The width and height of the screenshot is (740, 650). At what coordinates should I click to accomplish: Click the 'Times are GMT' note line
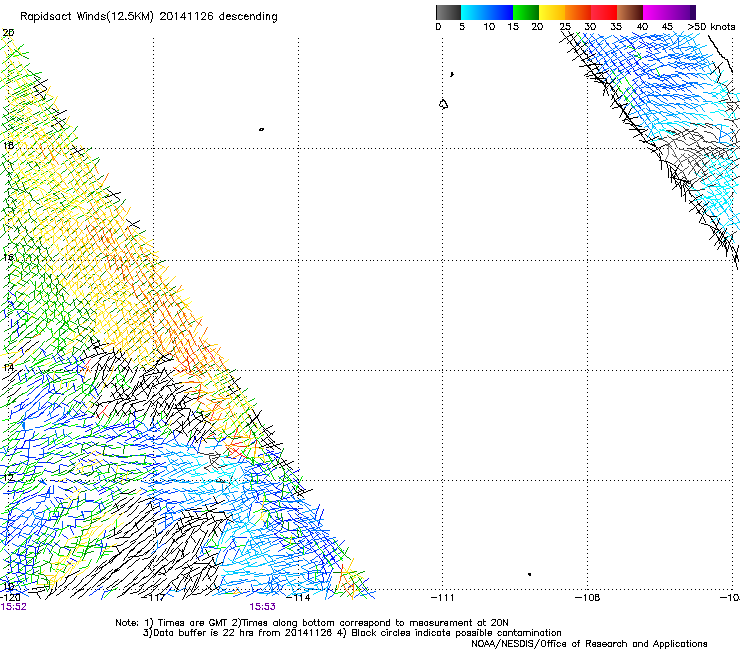pos(311,623)
